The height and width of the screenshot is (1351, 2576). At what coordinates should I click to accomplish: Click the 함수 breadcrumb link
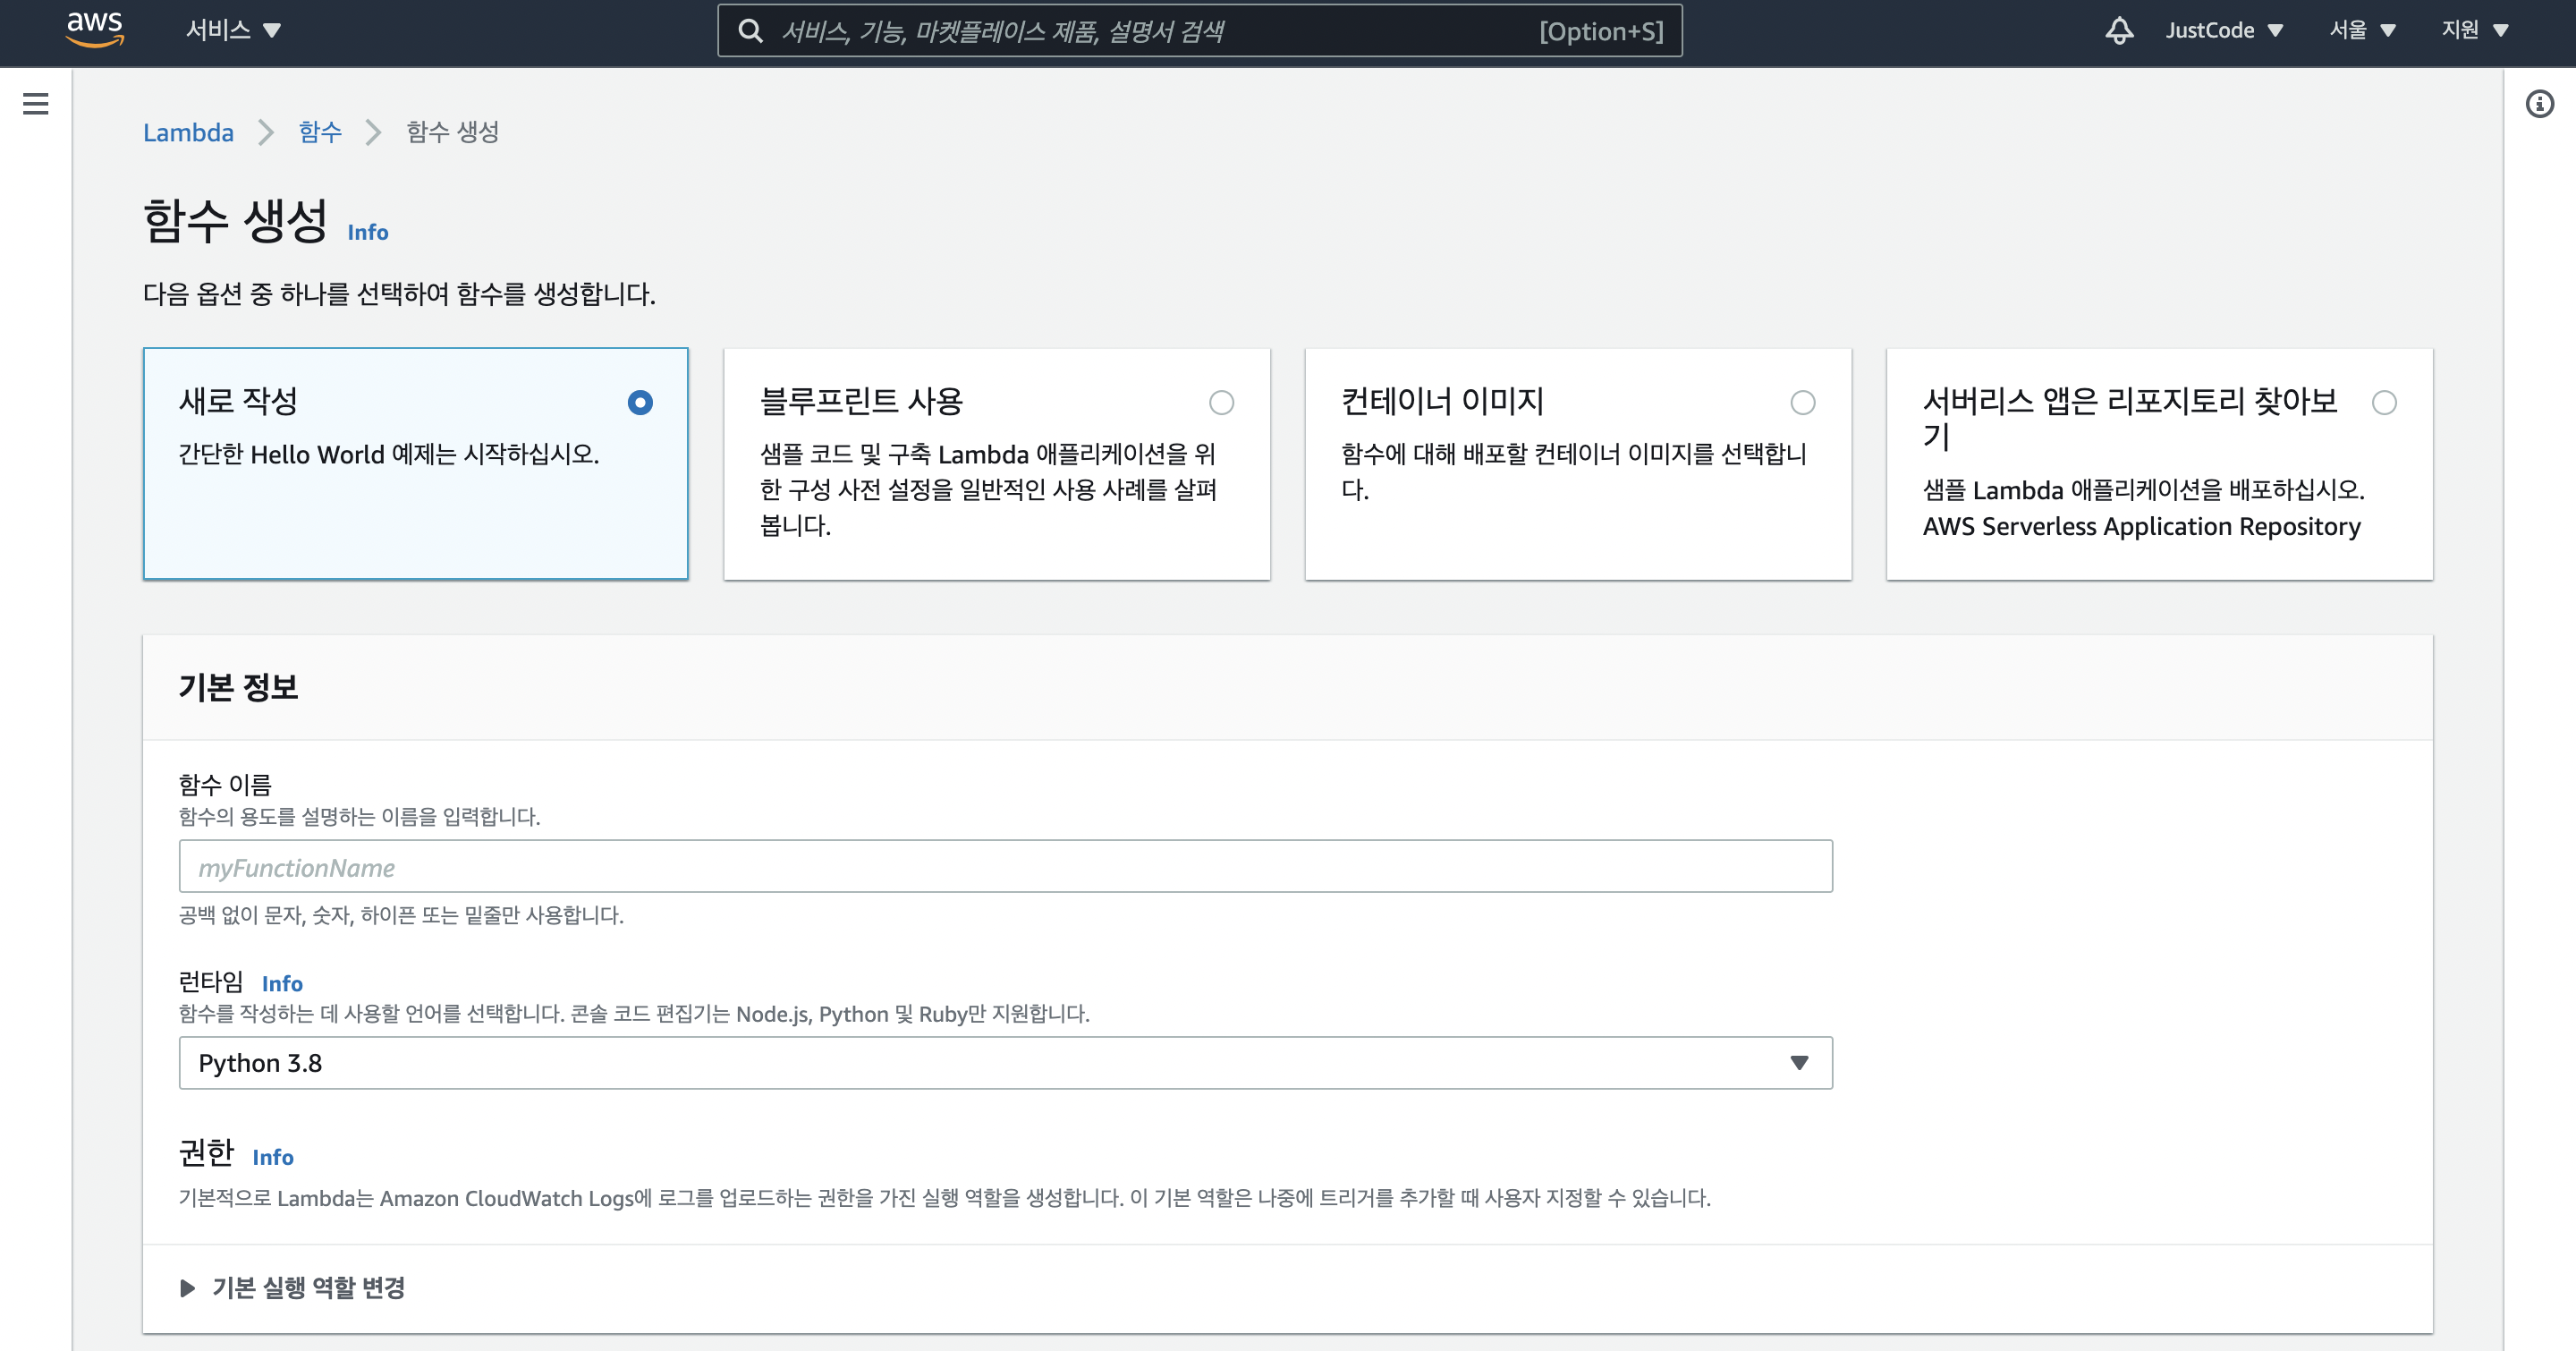click(320, 132)
